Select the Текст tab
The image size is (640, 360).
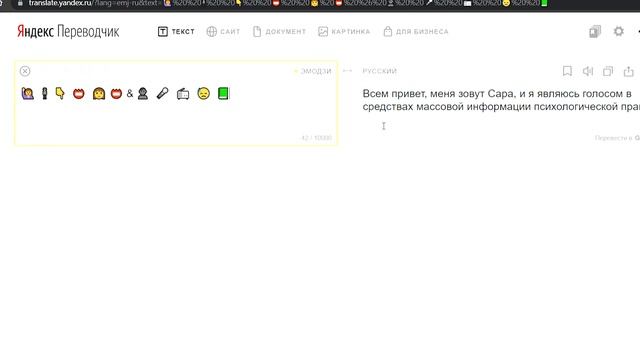(176, 31)
